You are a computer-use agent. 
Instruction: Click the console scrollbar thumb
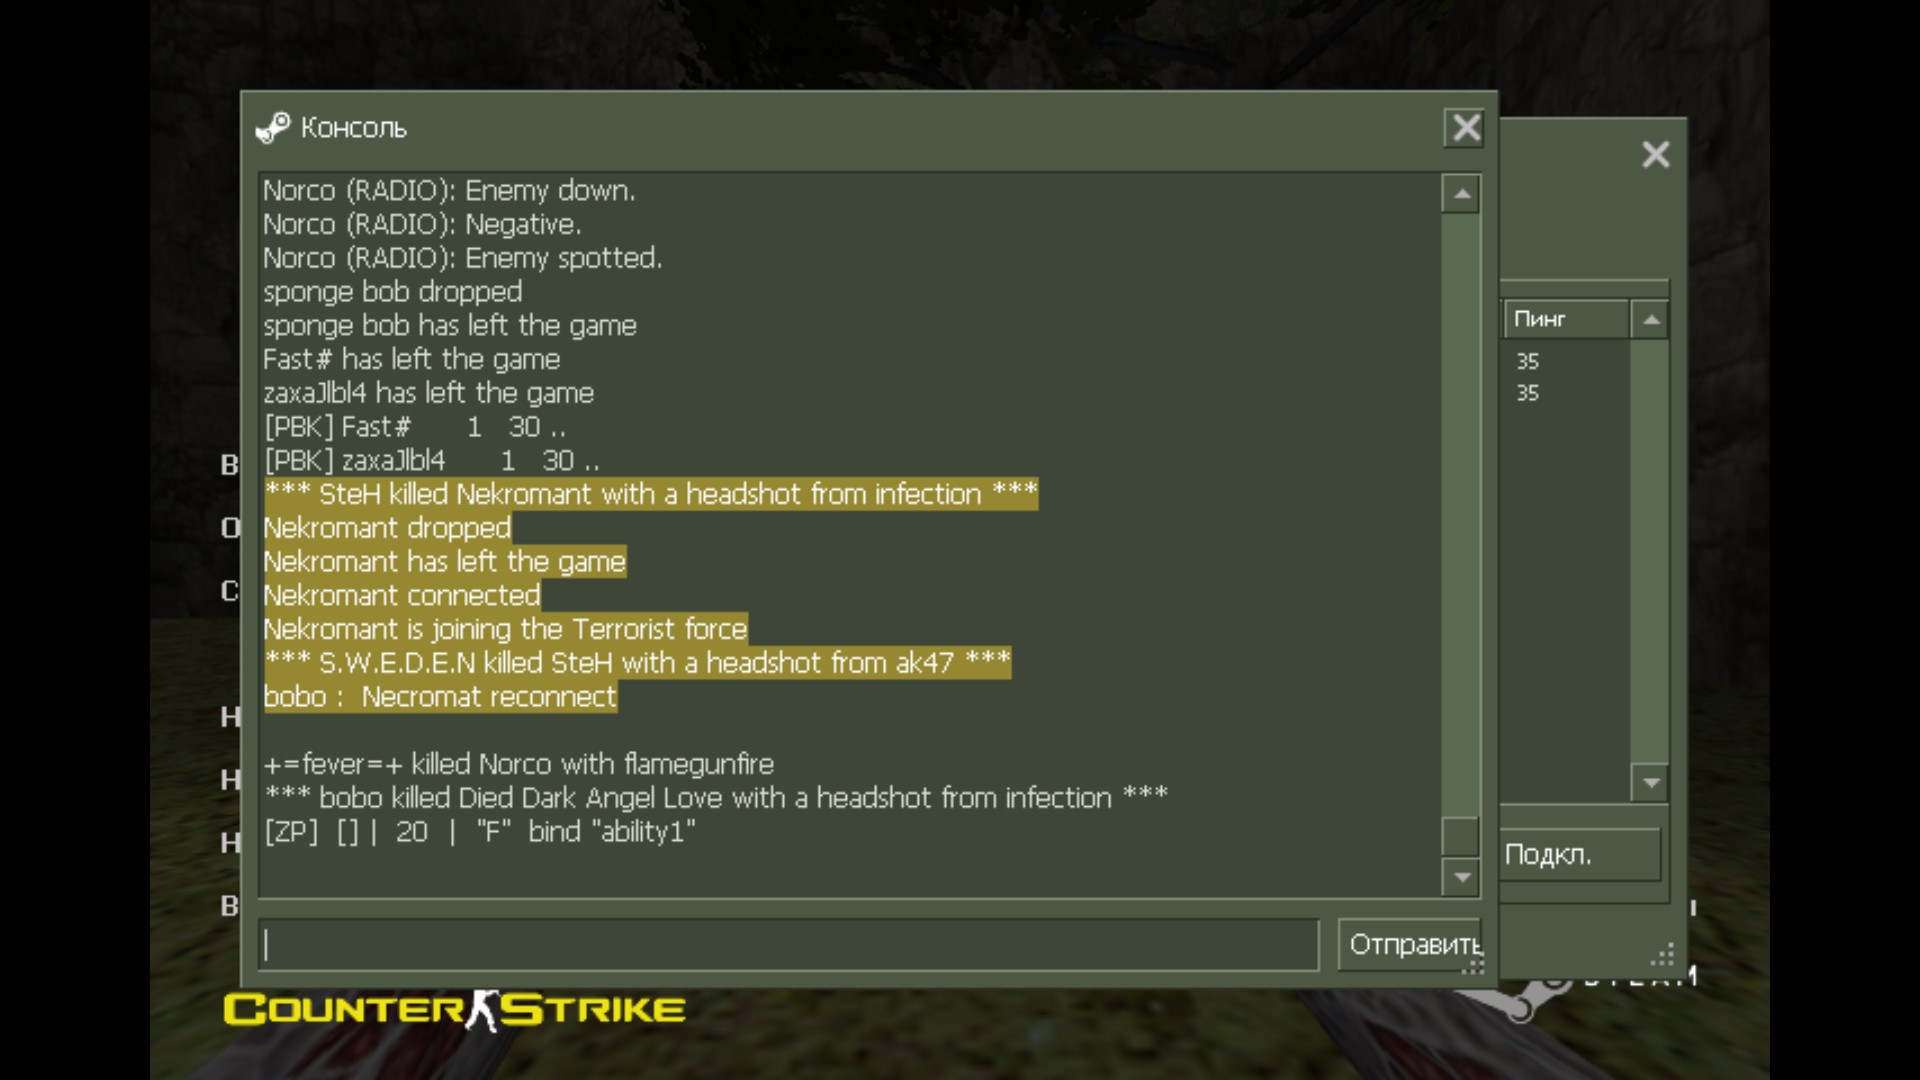(1461, 836)
